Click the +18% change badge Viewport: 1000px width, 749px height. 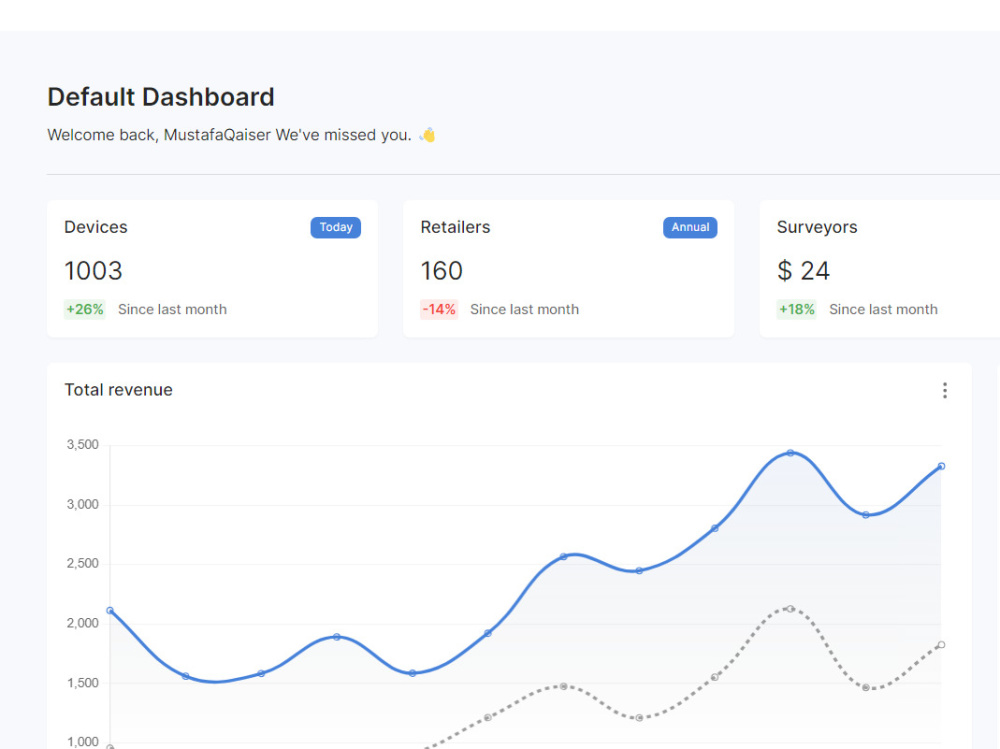[x=797, y=309]
